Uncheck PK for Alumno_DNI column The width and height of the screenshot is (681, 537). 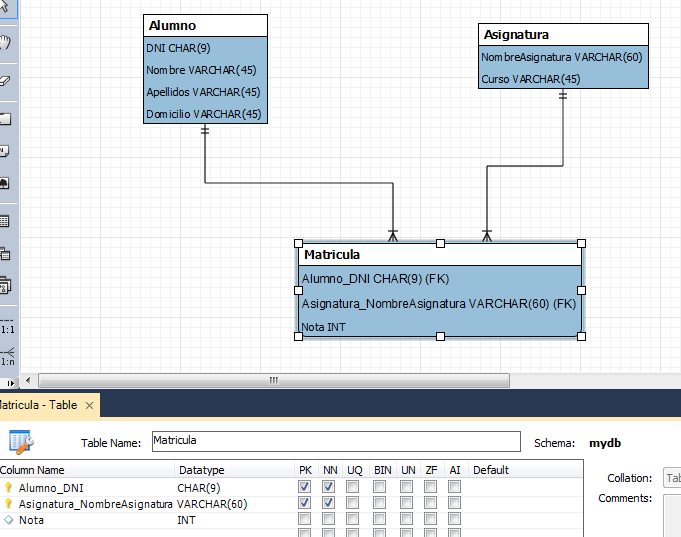coord(305,487)
